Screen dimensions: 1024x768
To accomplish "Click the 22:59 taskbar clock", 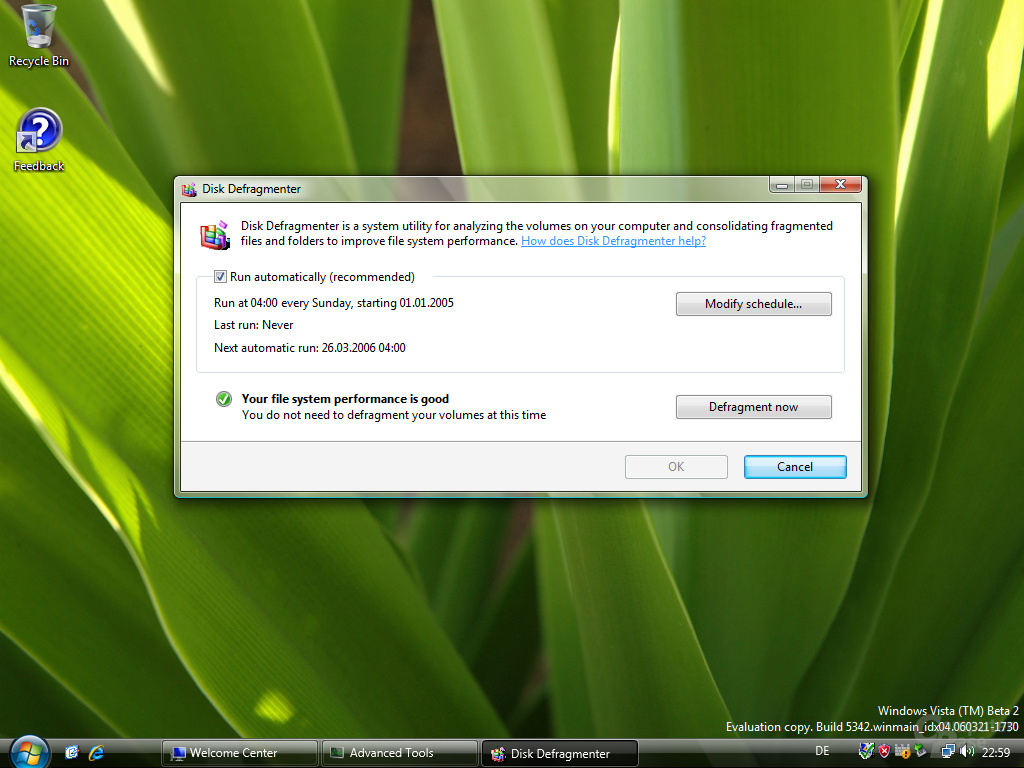I will click(996, 752).
